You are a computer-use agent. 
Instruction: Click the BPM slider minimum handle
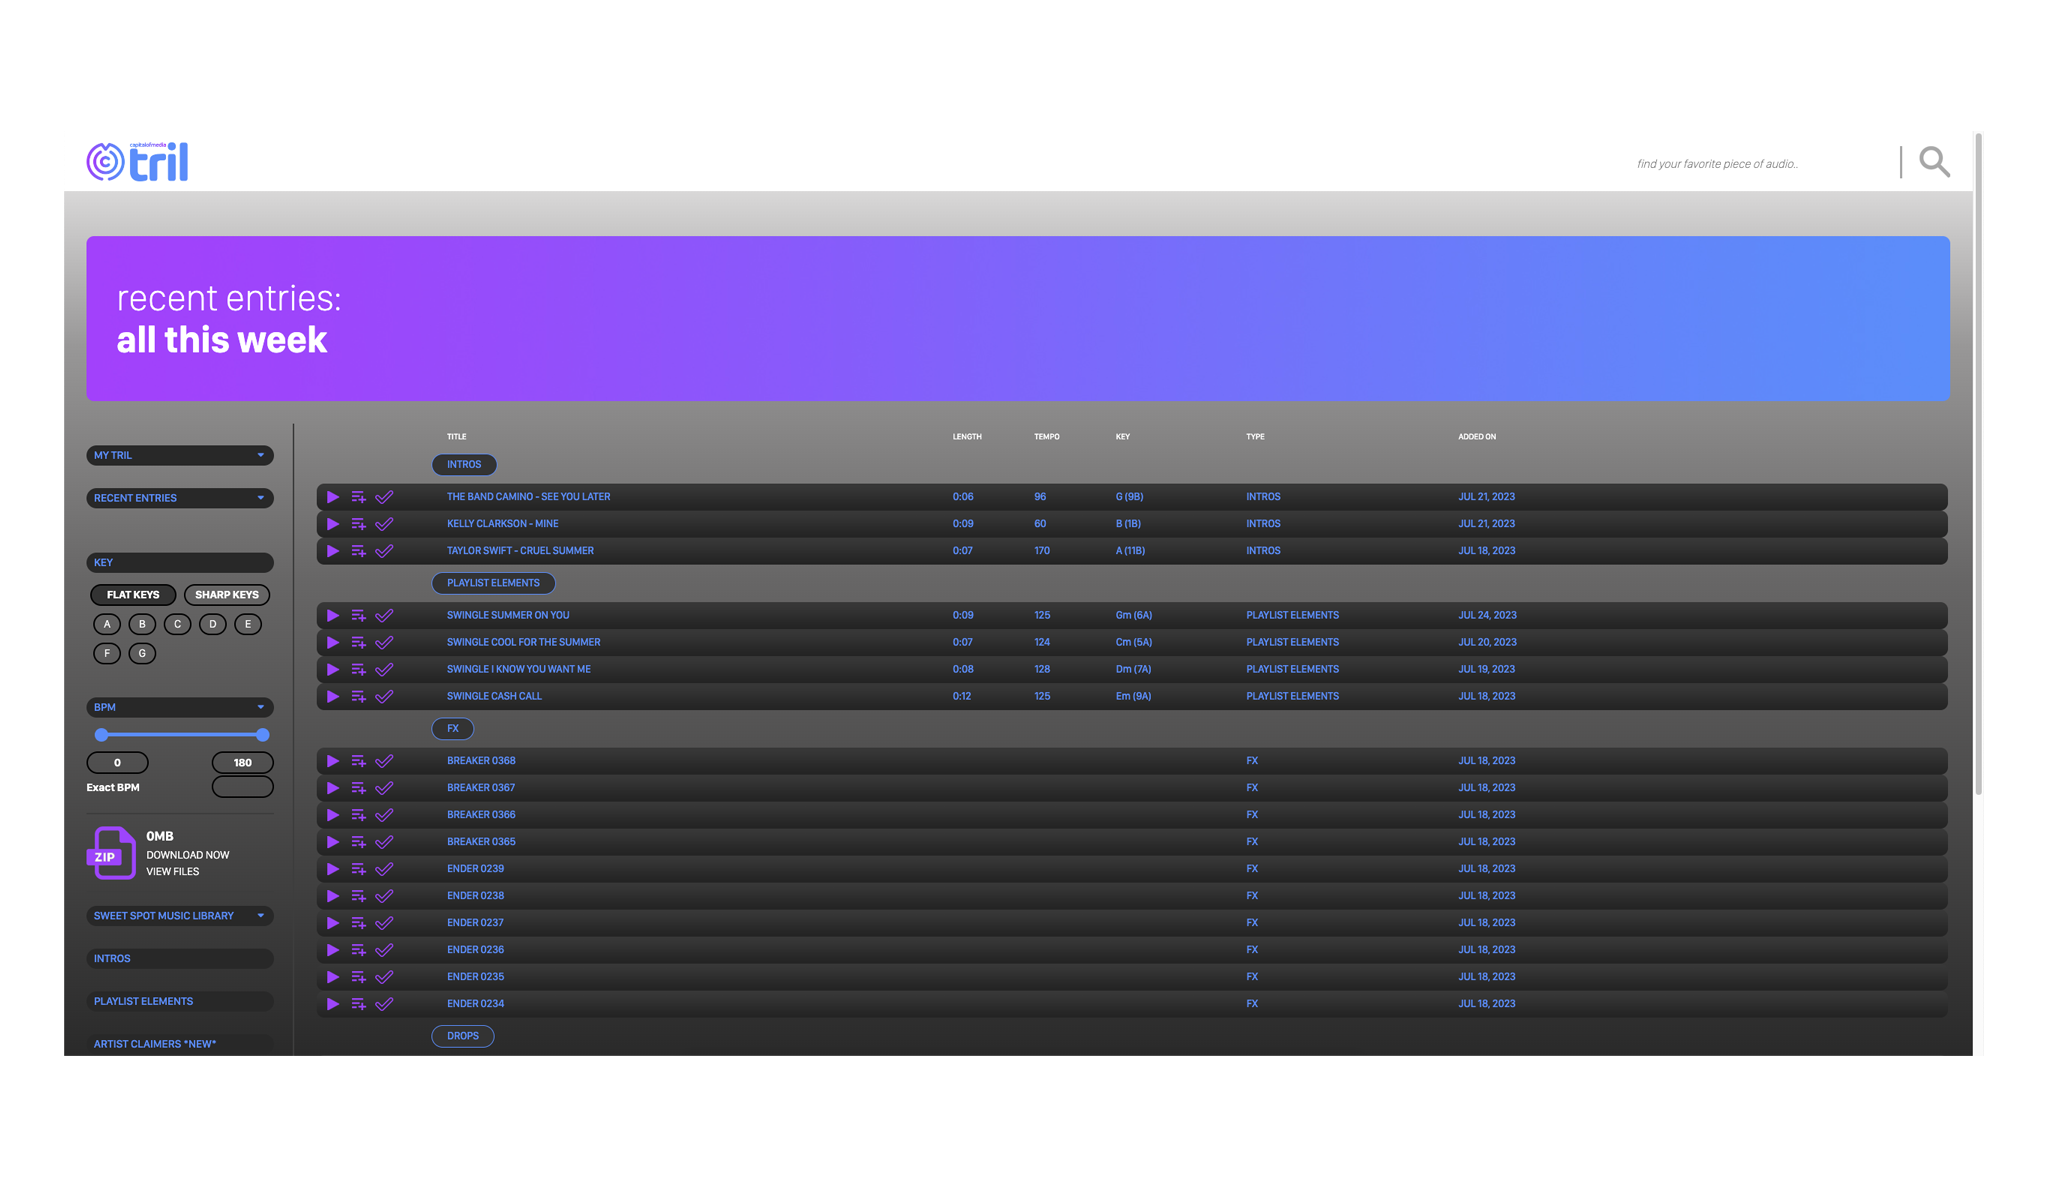[101, 735]
